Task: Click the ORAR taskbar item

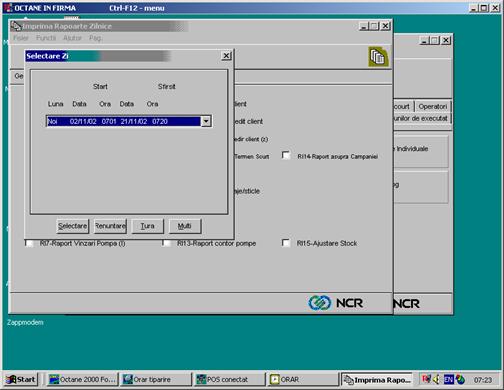Action: 303,379
